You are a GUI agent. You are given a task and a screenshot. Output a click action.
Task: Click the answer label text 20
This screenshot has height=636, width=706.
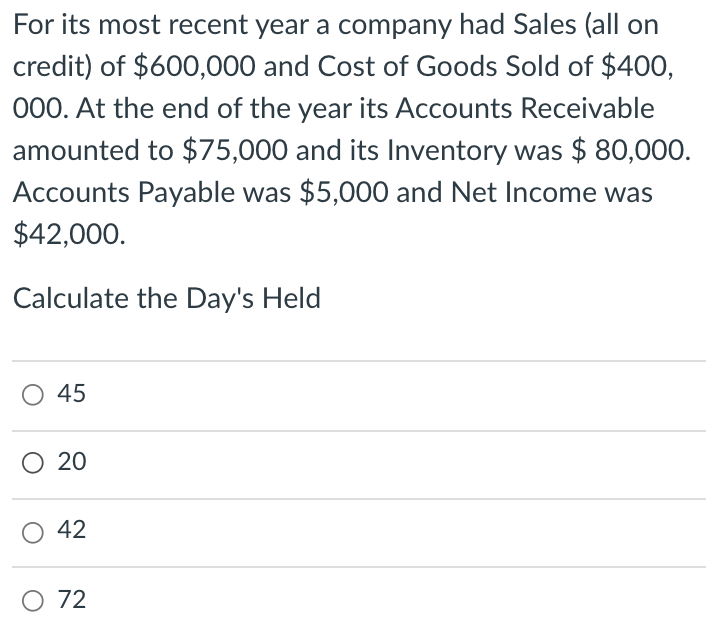point(72,461)
